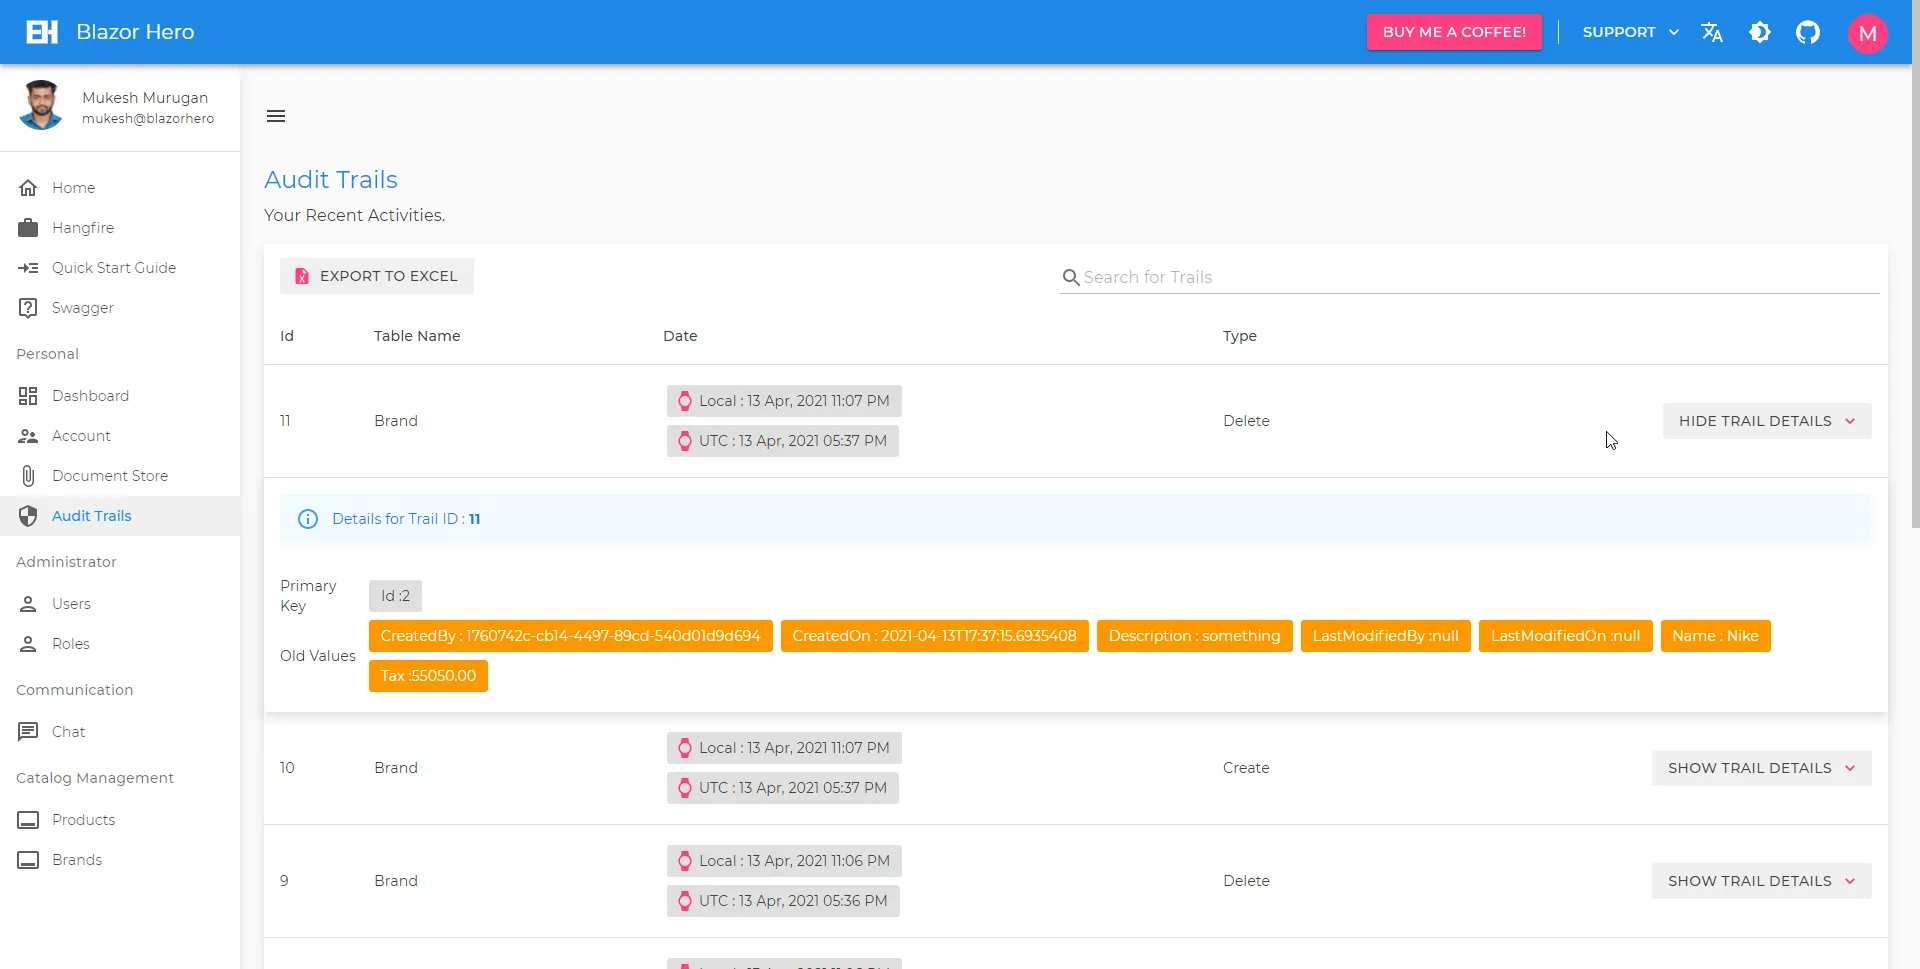Select the GitHub icon in the header
This screenshot has height=969, width=1920.
[x=1809, y=32]
